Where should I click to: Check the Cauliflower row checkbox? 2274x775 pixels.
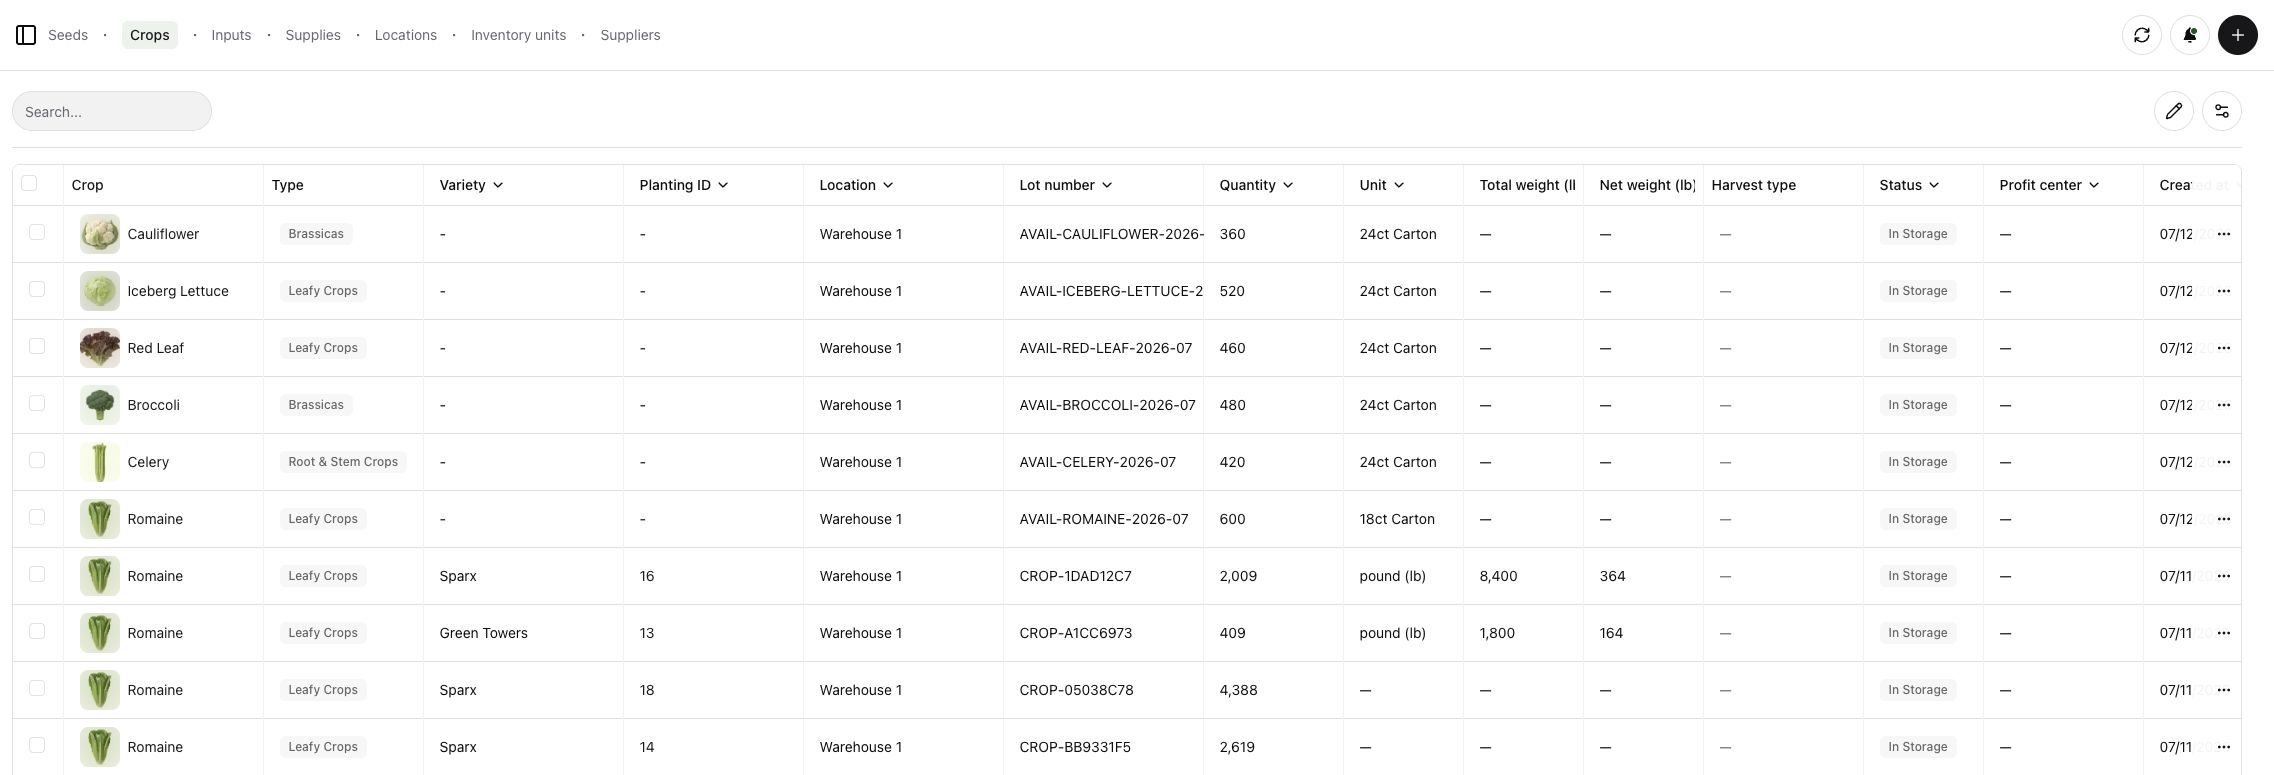pos(37,232)
